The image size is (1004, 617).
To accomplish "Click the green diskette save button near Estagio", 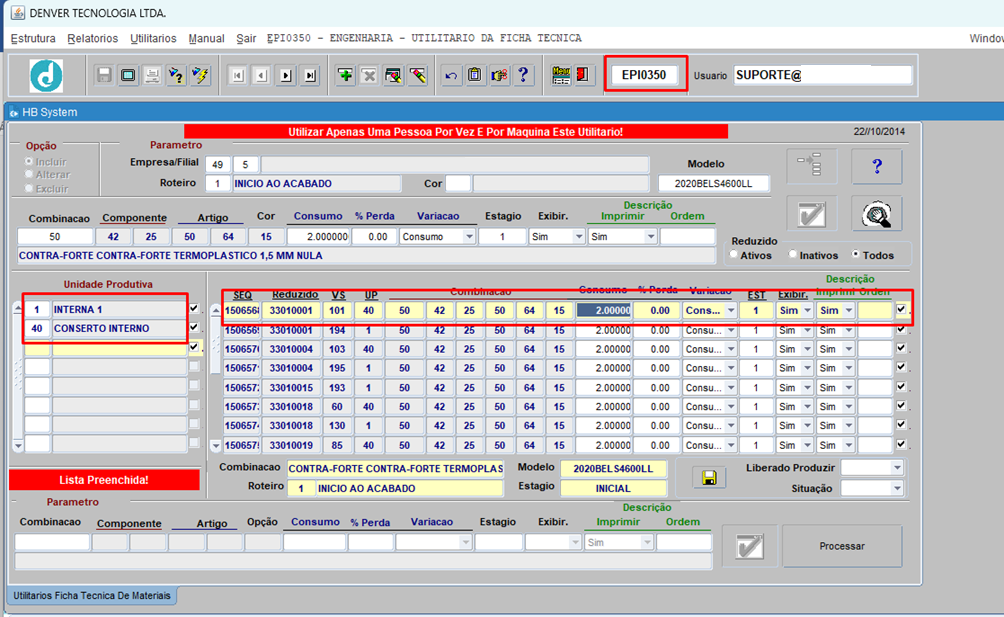I will tap(709, 477).
